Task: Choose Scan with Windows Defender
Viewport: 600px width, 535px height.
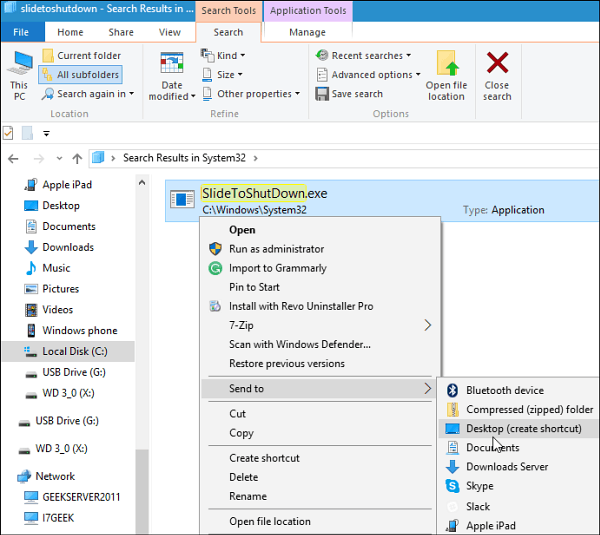Action: coord(321,344)
